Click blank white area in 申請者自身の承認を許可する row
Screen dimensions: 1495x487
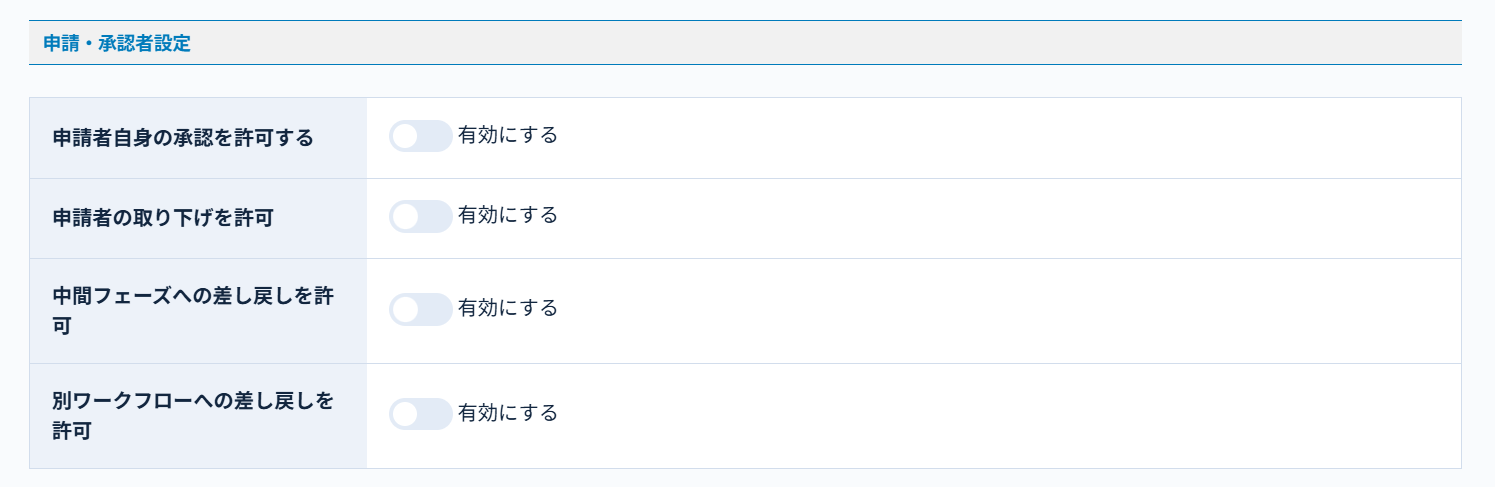[1000, 138]
